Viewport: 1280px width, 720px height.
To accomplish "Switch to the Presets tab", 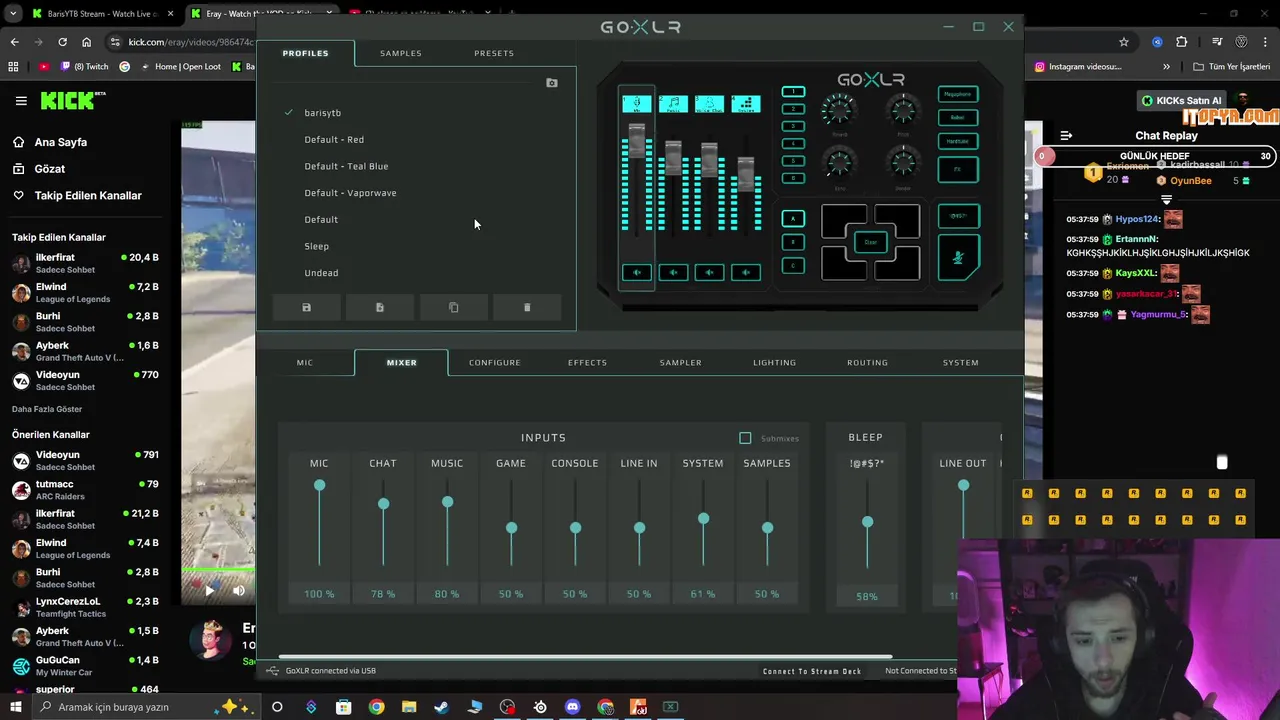I will point(494,53).
